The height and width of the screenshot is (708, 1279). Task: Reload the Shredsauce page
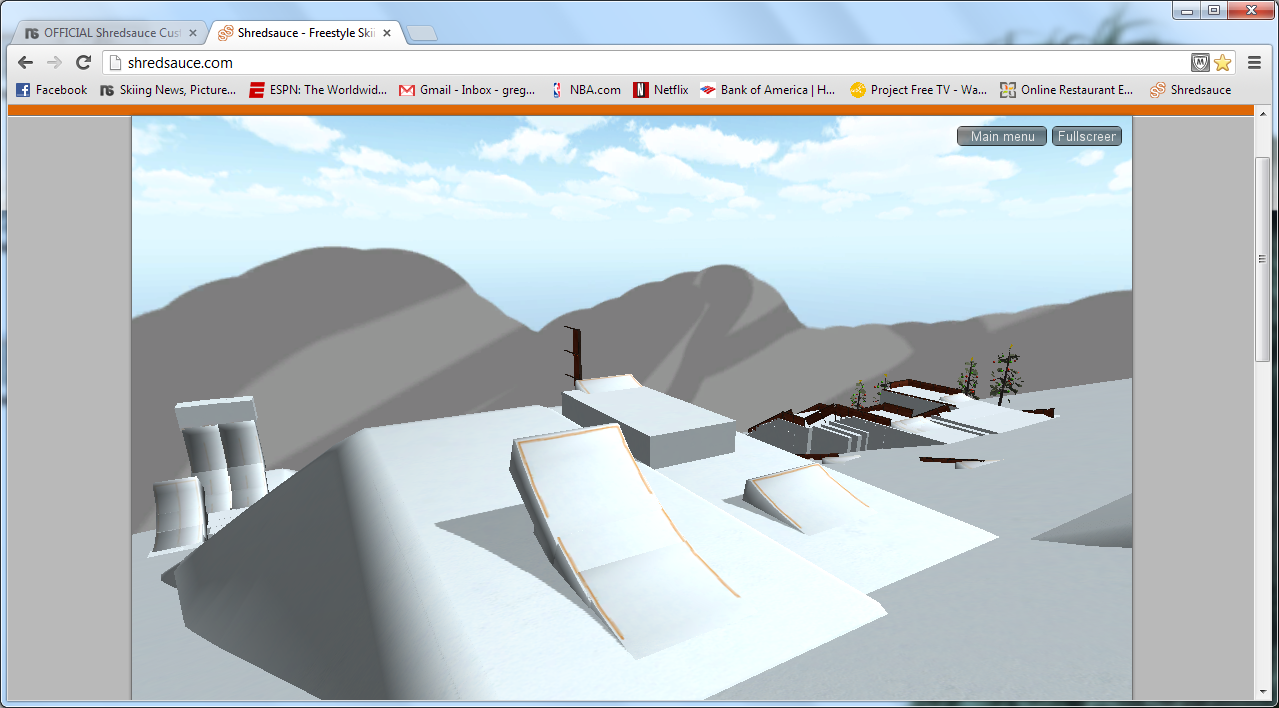(x=84, y=63)
